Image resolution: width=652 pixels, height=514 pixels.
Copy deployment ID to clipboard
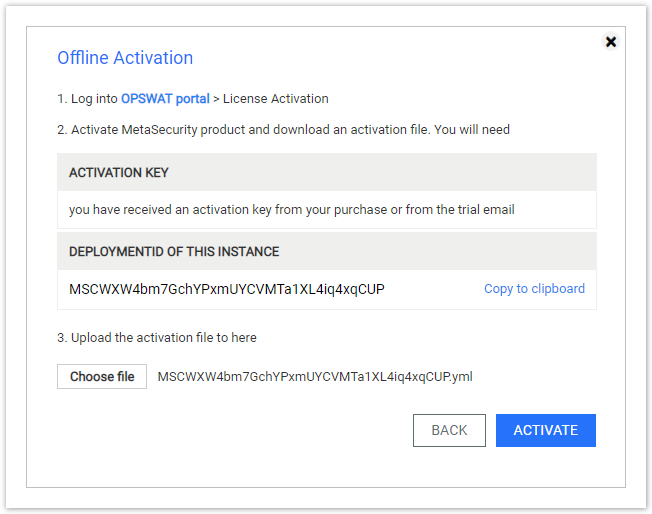tap(534, 289)
